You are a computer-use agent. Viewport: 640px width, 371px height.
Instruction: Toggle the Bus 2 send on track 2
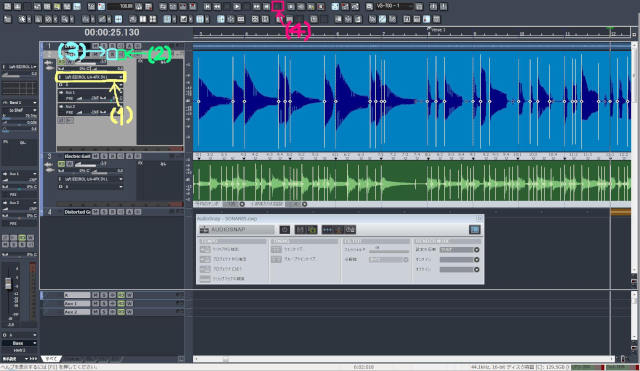coord(61,107)
